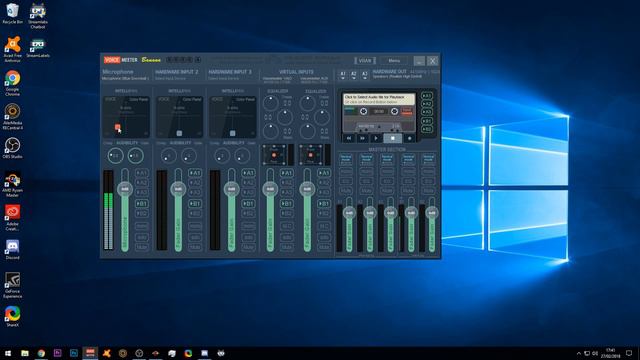
Task: Click the Voicemeeter taskbar icon
Action: (x=90, y=353)
